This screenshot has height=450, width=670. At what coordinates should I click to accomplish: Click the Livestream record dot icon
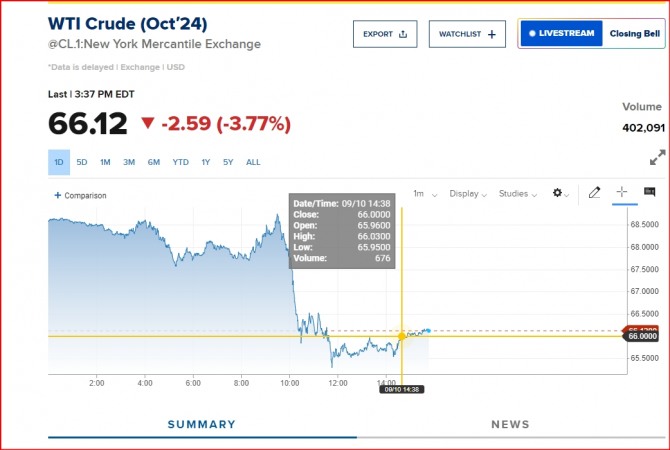[x=530, y=34]
